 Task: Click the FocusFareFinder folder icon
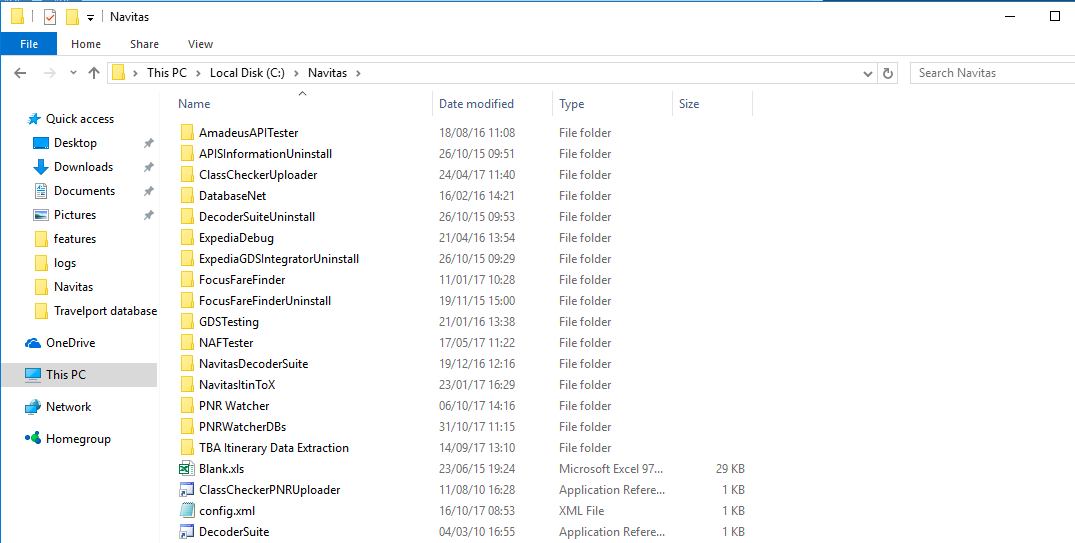pyautogui.click(x=188, y=280)
